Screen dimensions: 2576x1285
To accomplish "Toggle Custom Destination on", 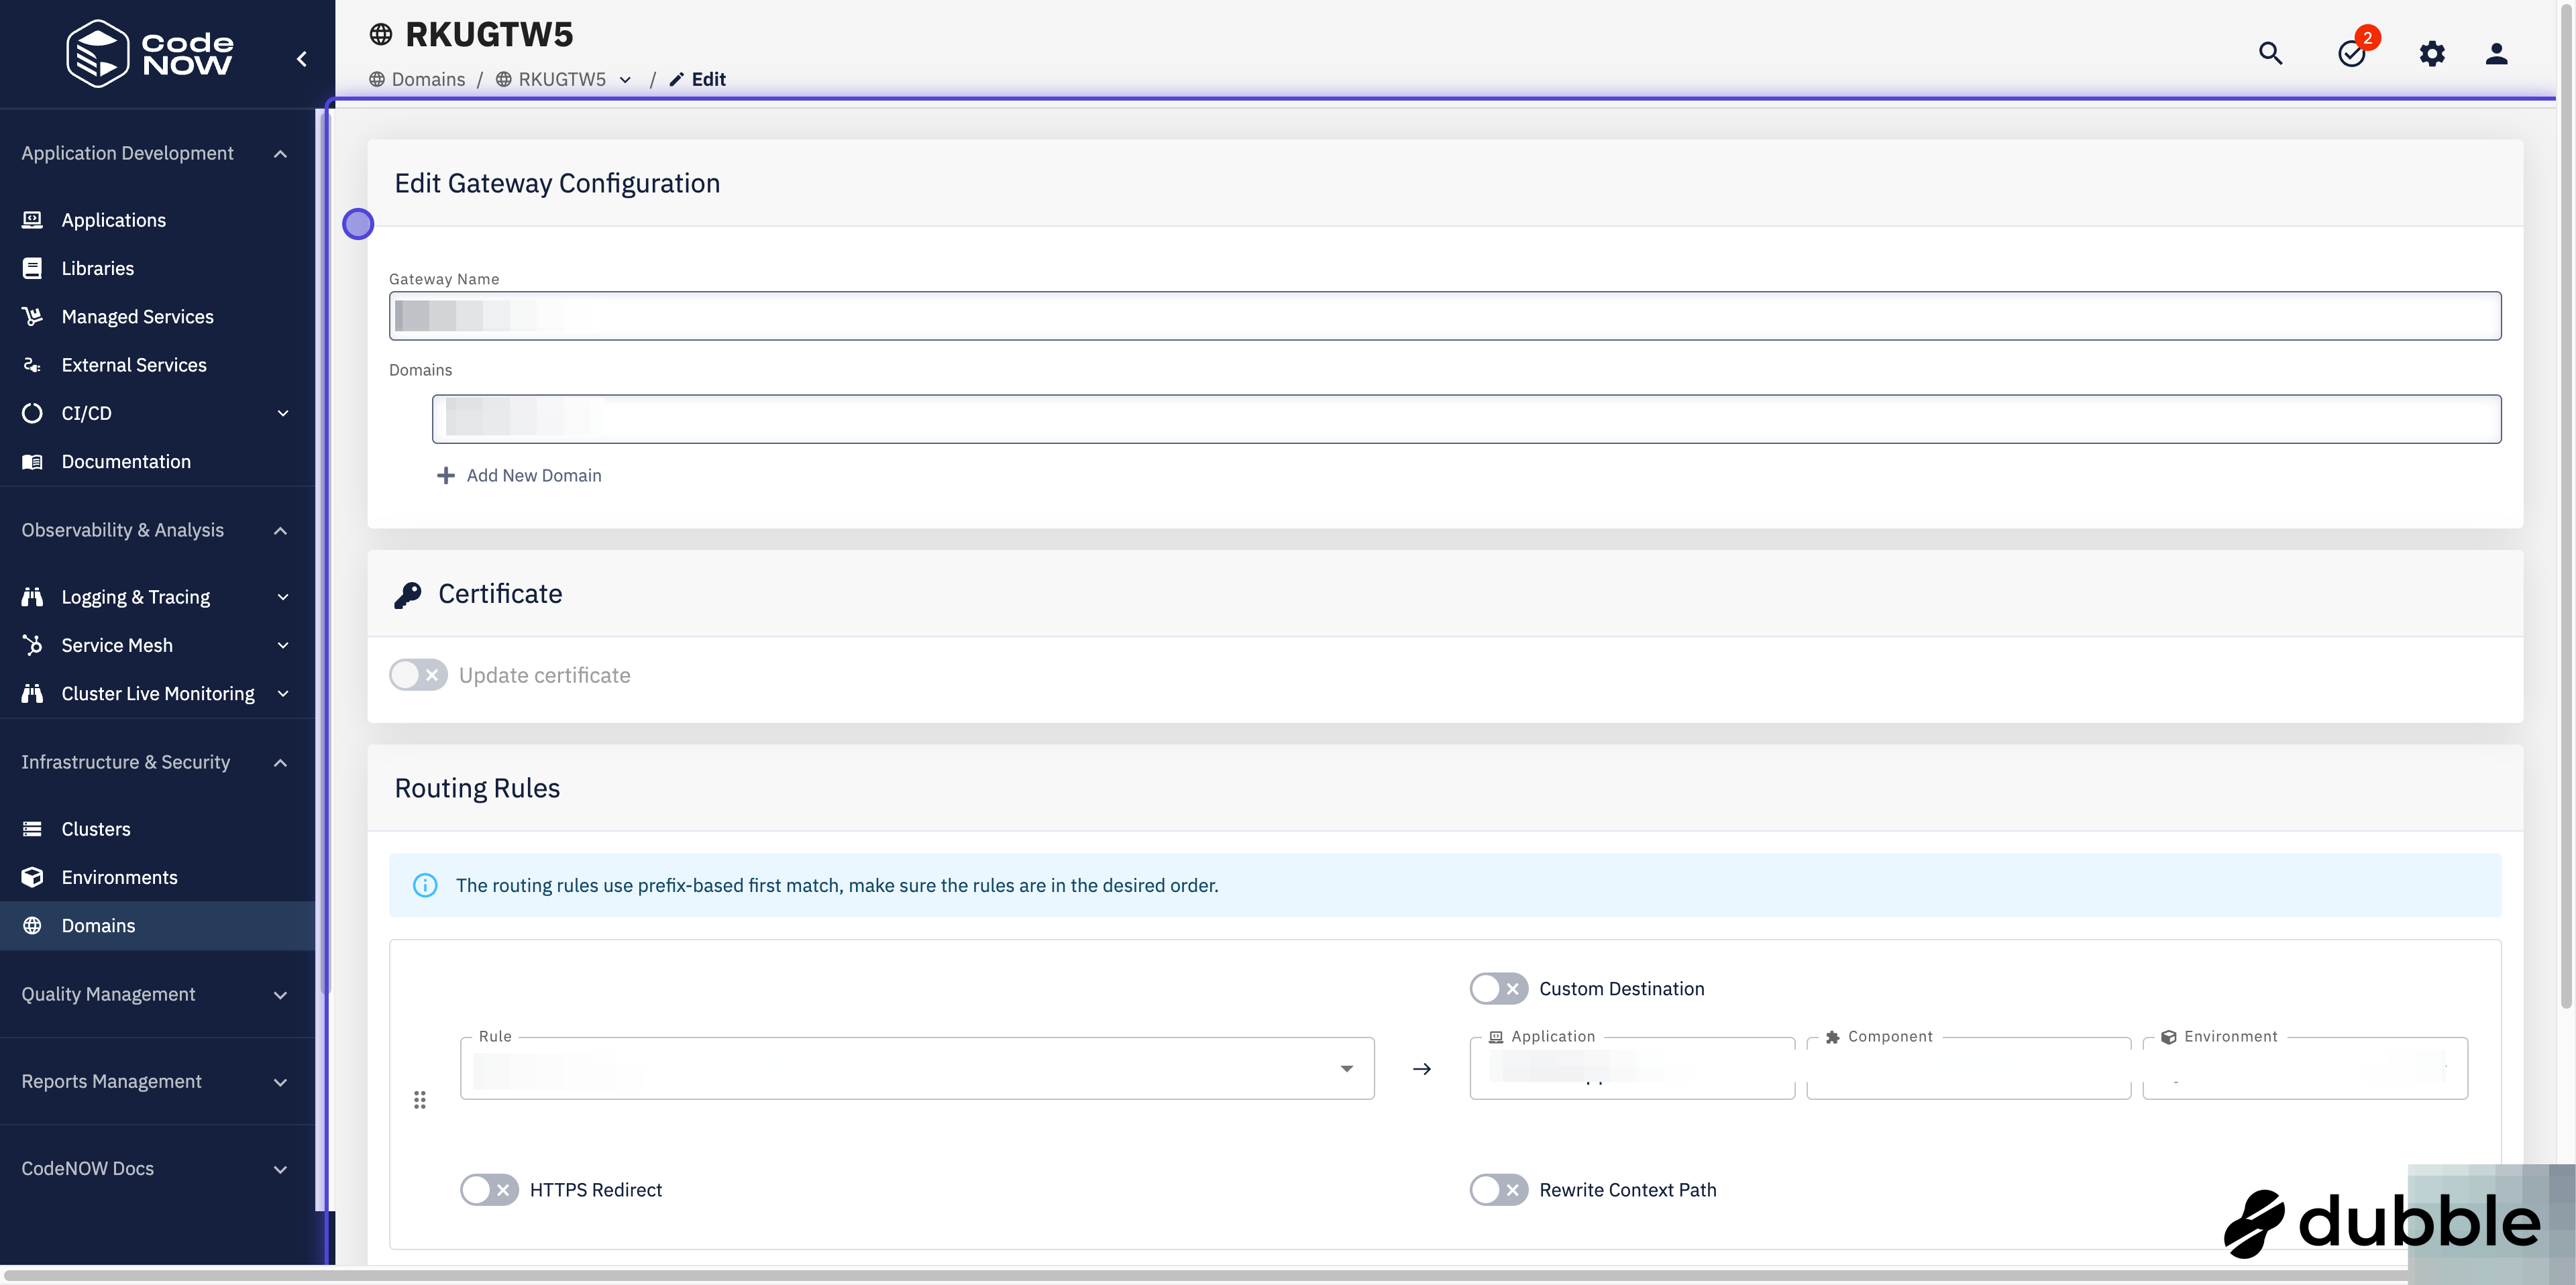I will pos(1498,989).
